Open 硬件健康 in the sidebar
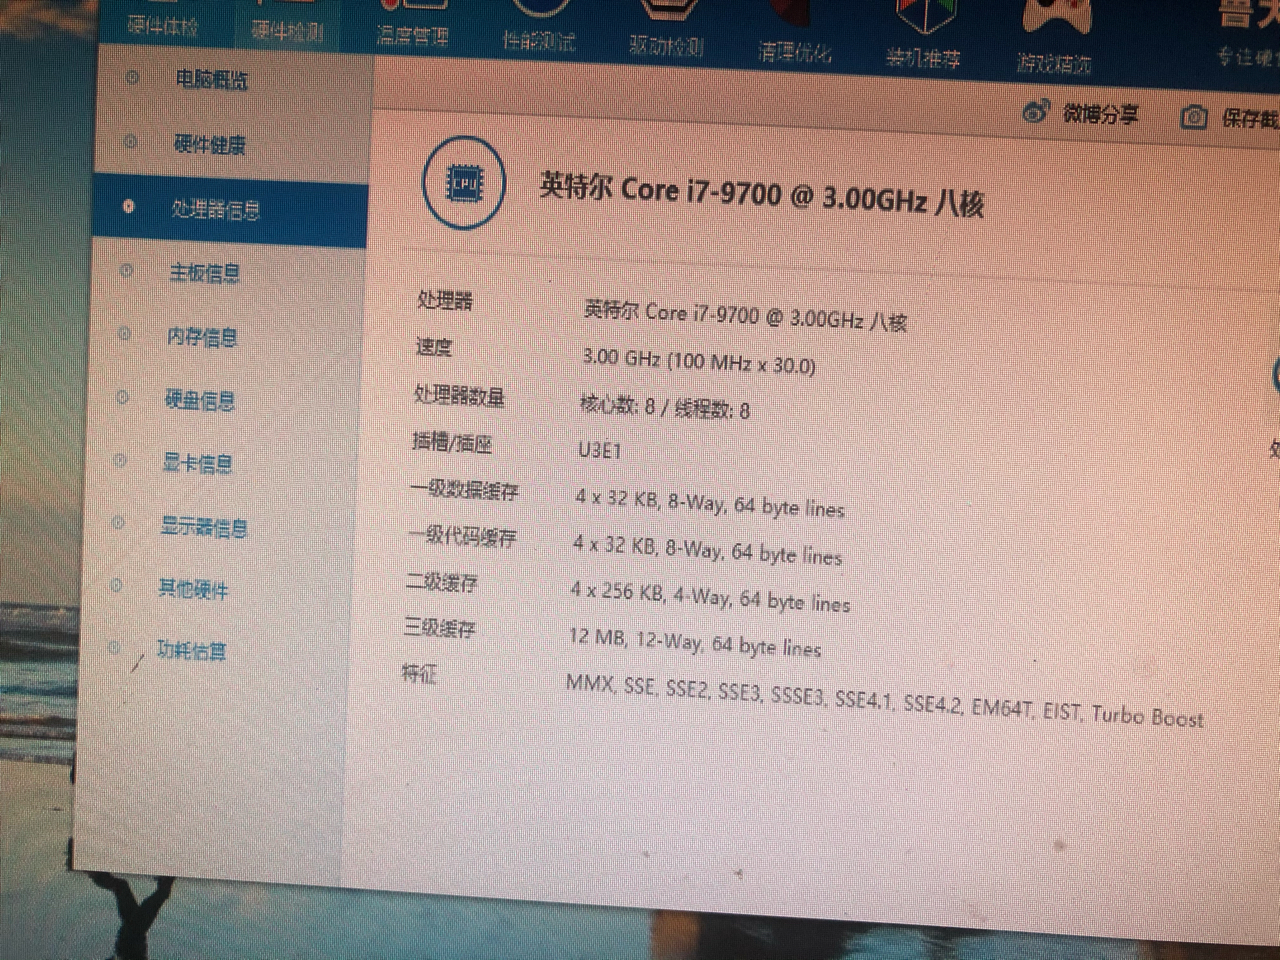 209,145
